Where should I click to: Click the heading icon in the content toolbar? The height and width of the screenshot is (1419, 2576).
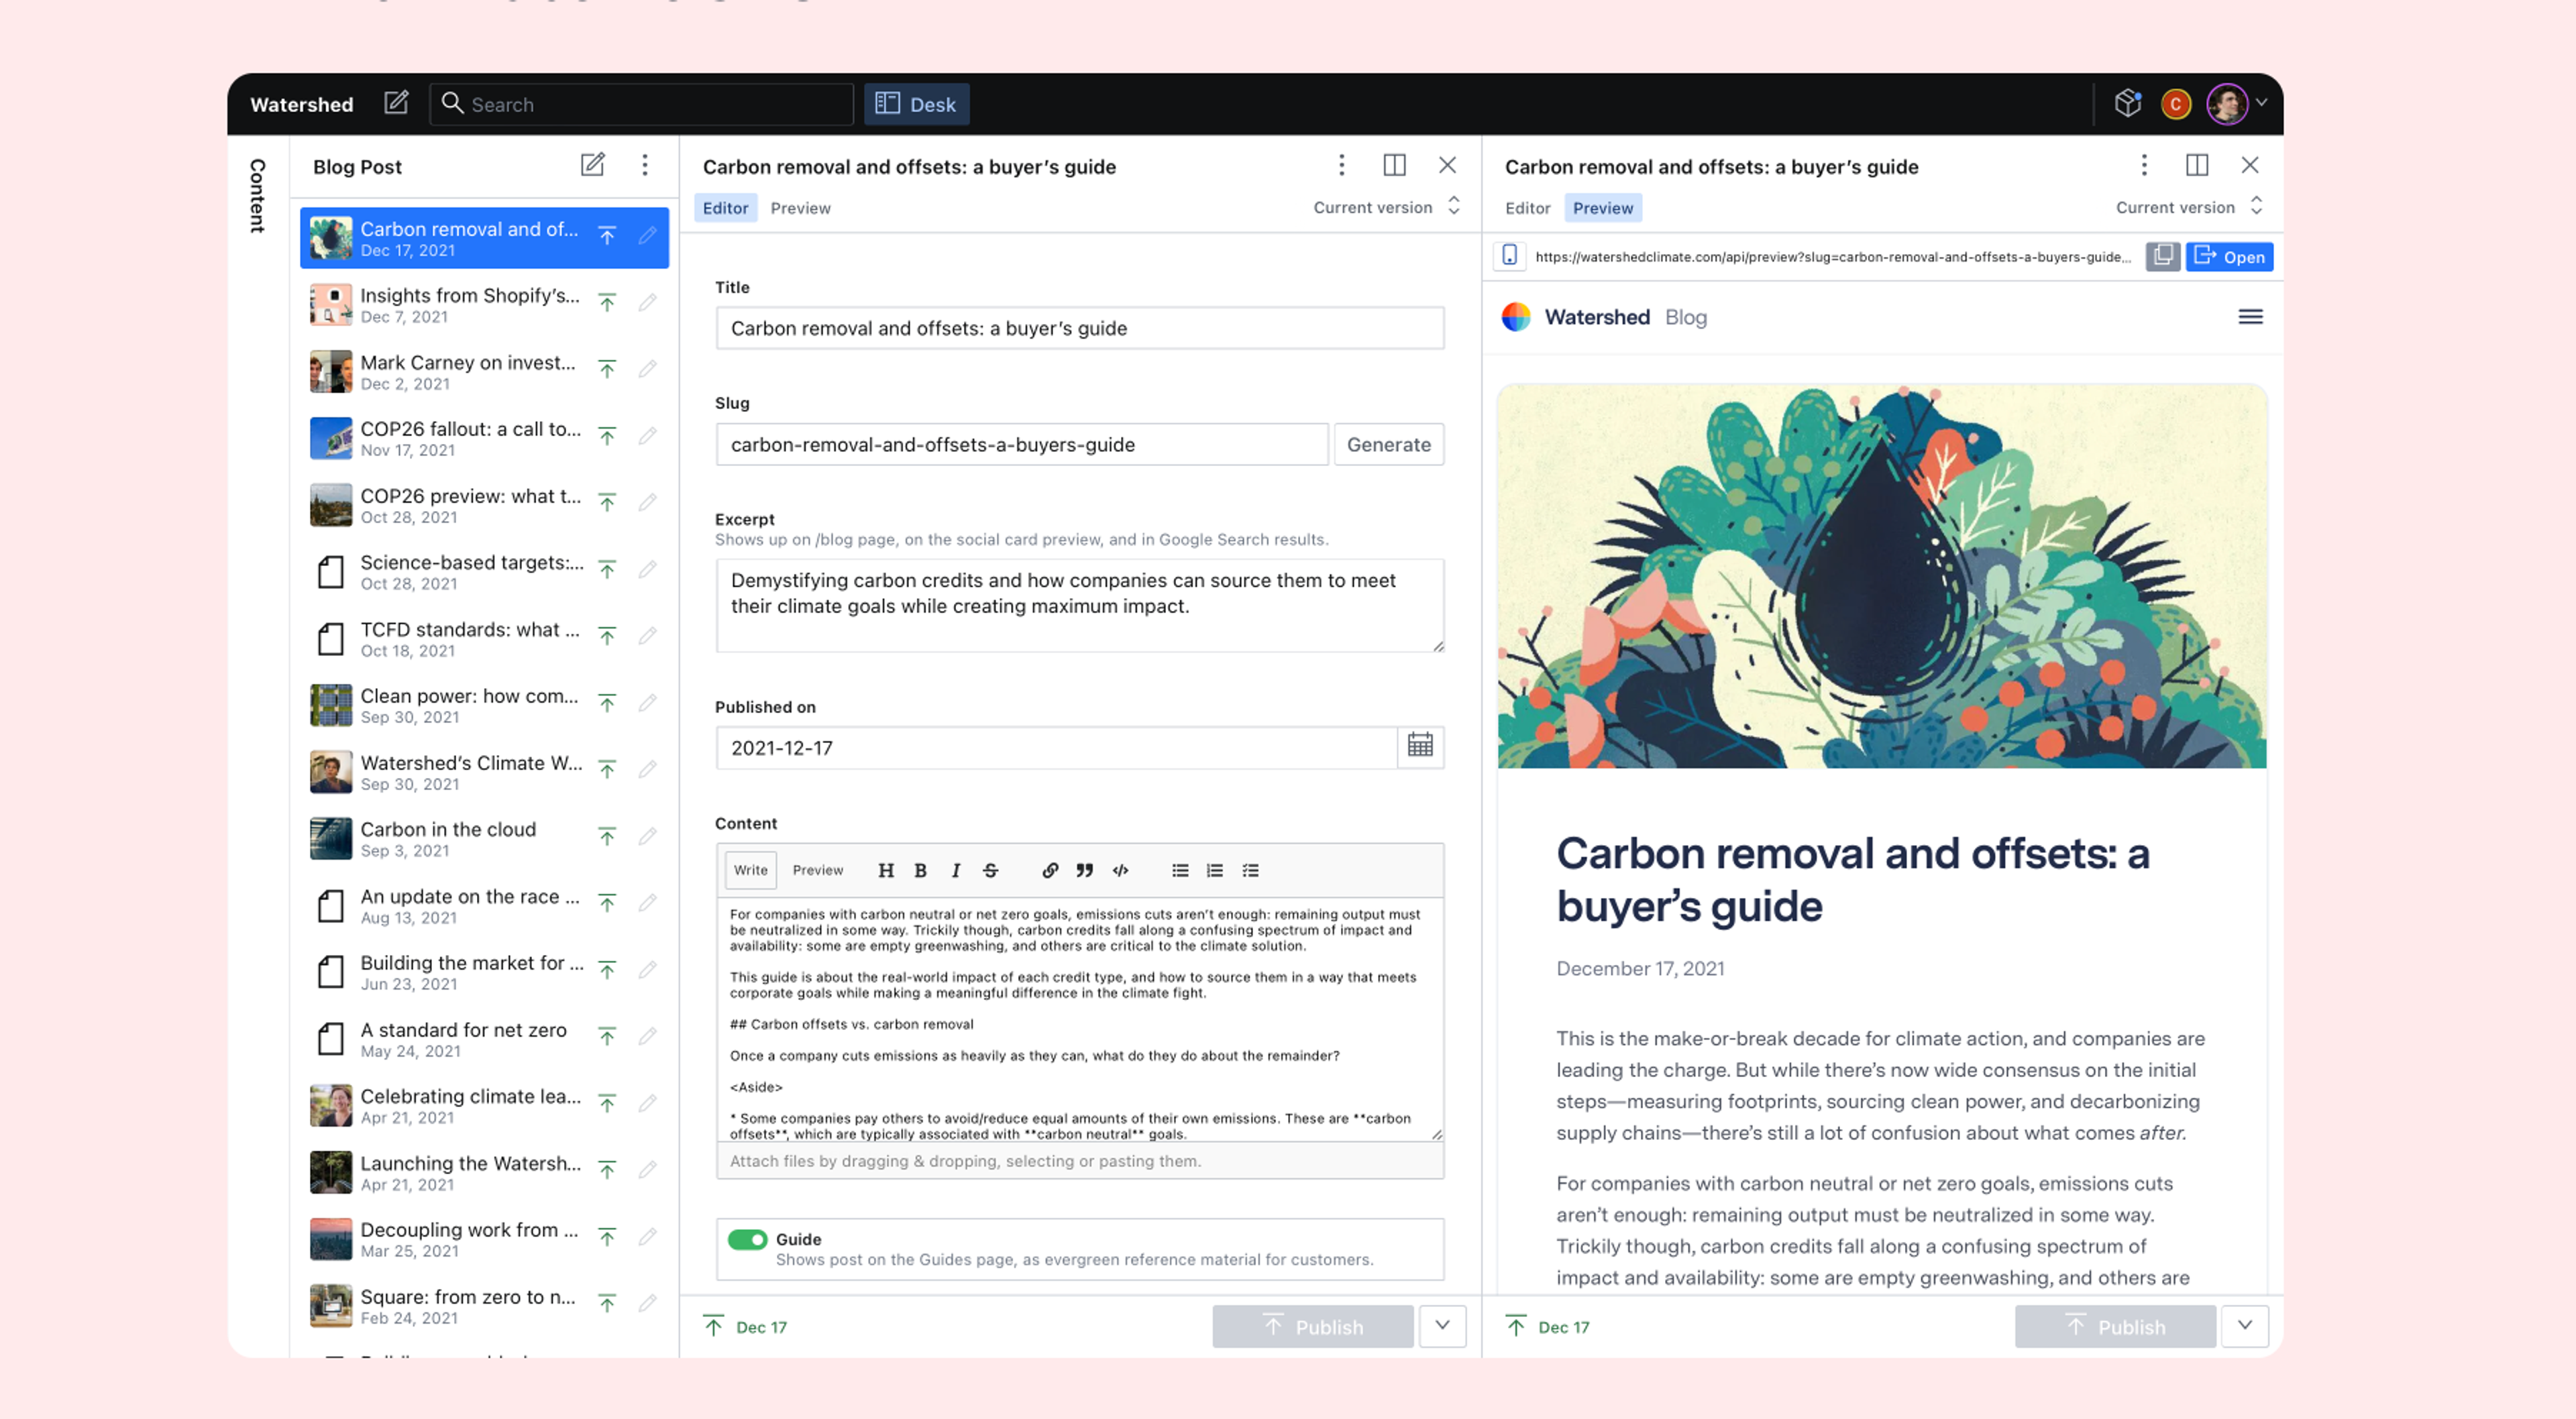[885, 870]
